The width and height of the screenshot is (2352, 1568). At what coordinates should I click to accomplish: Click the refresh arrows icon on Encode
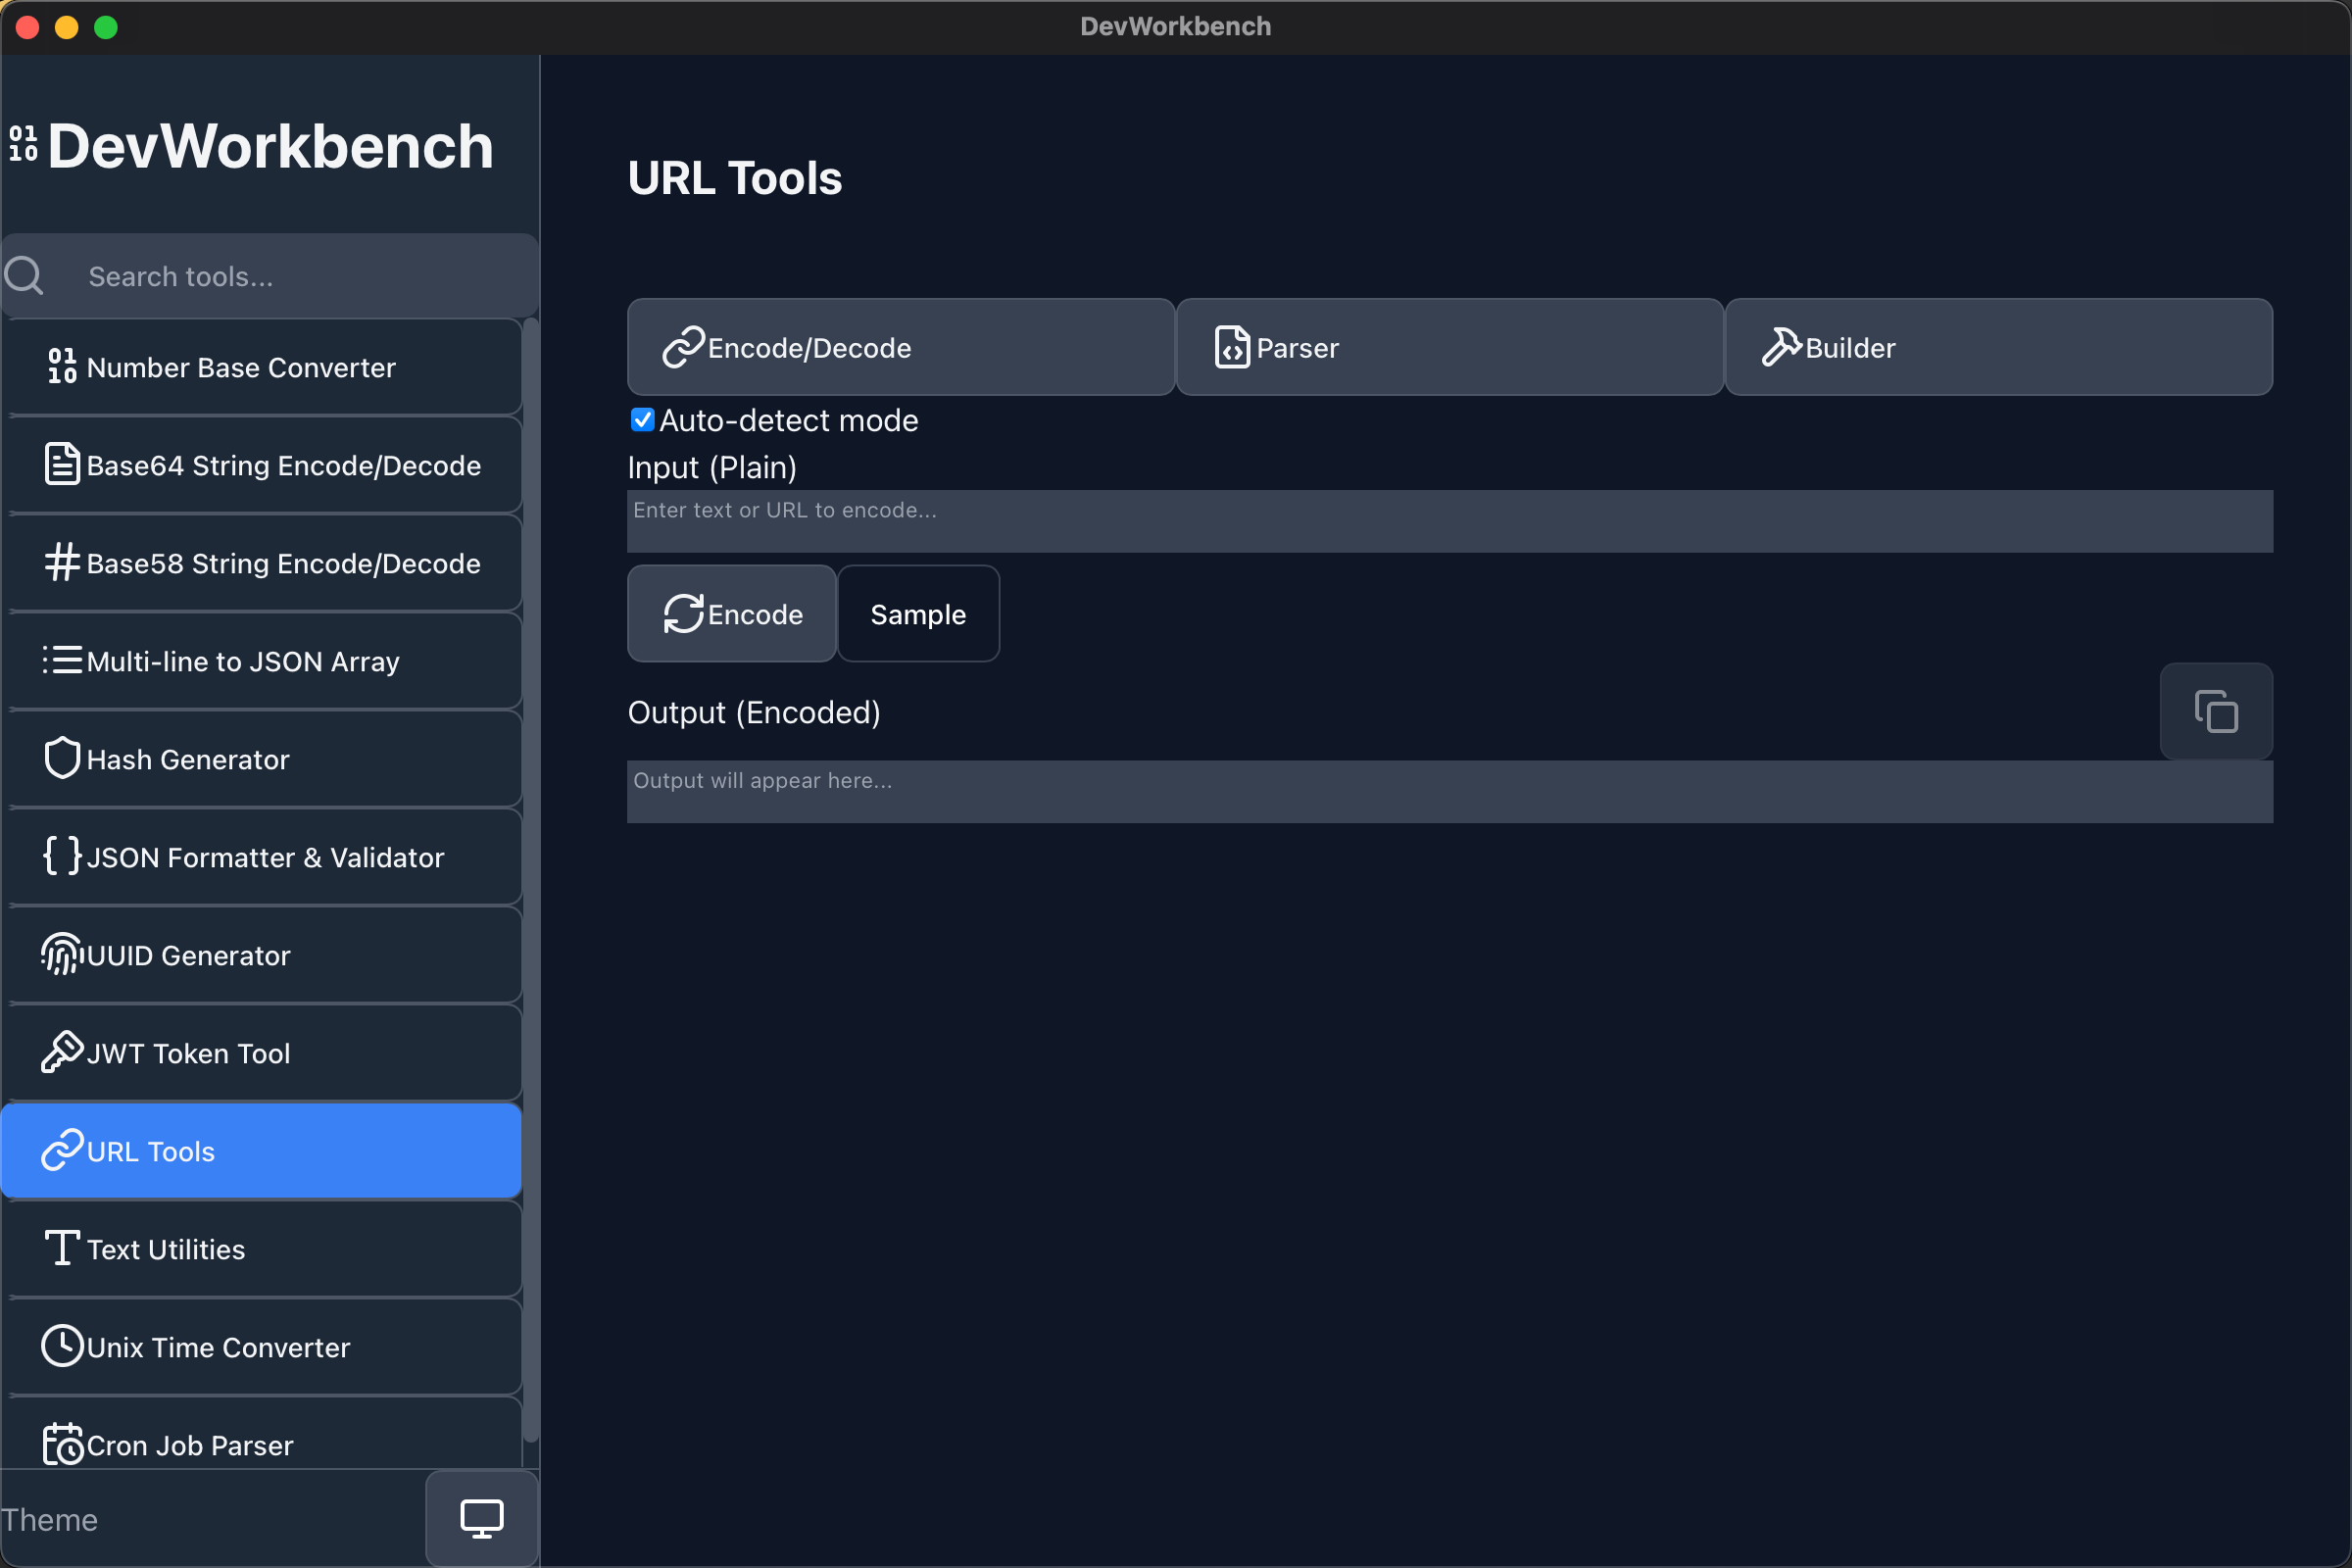pyautogui.click(x=684, y=613)
